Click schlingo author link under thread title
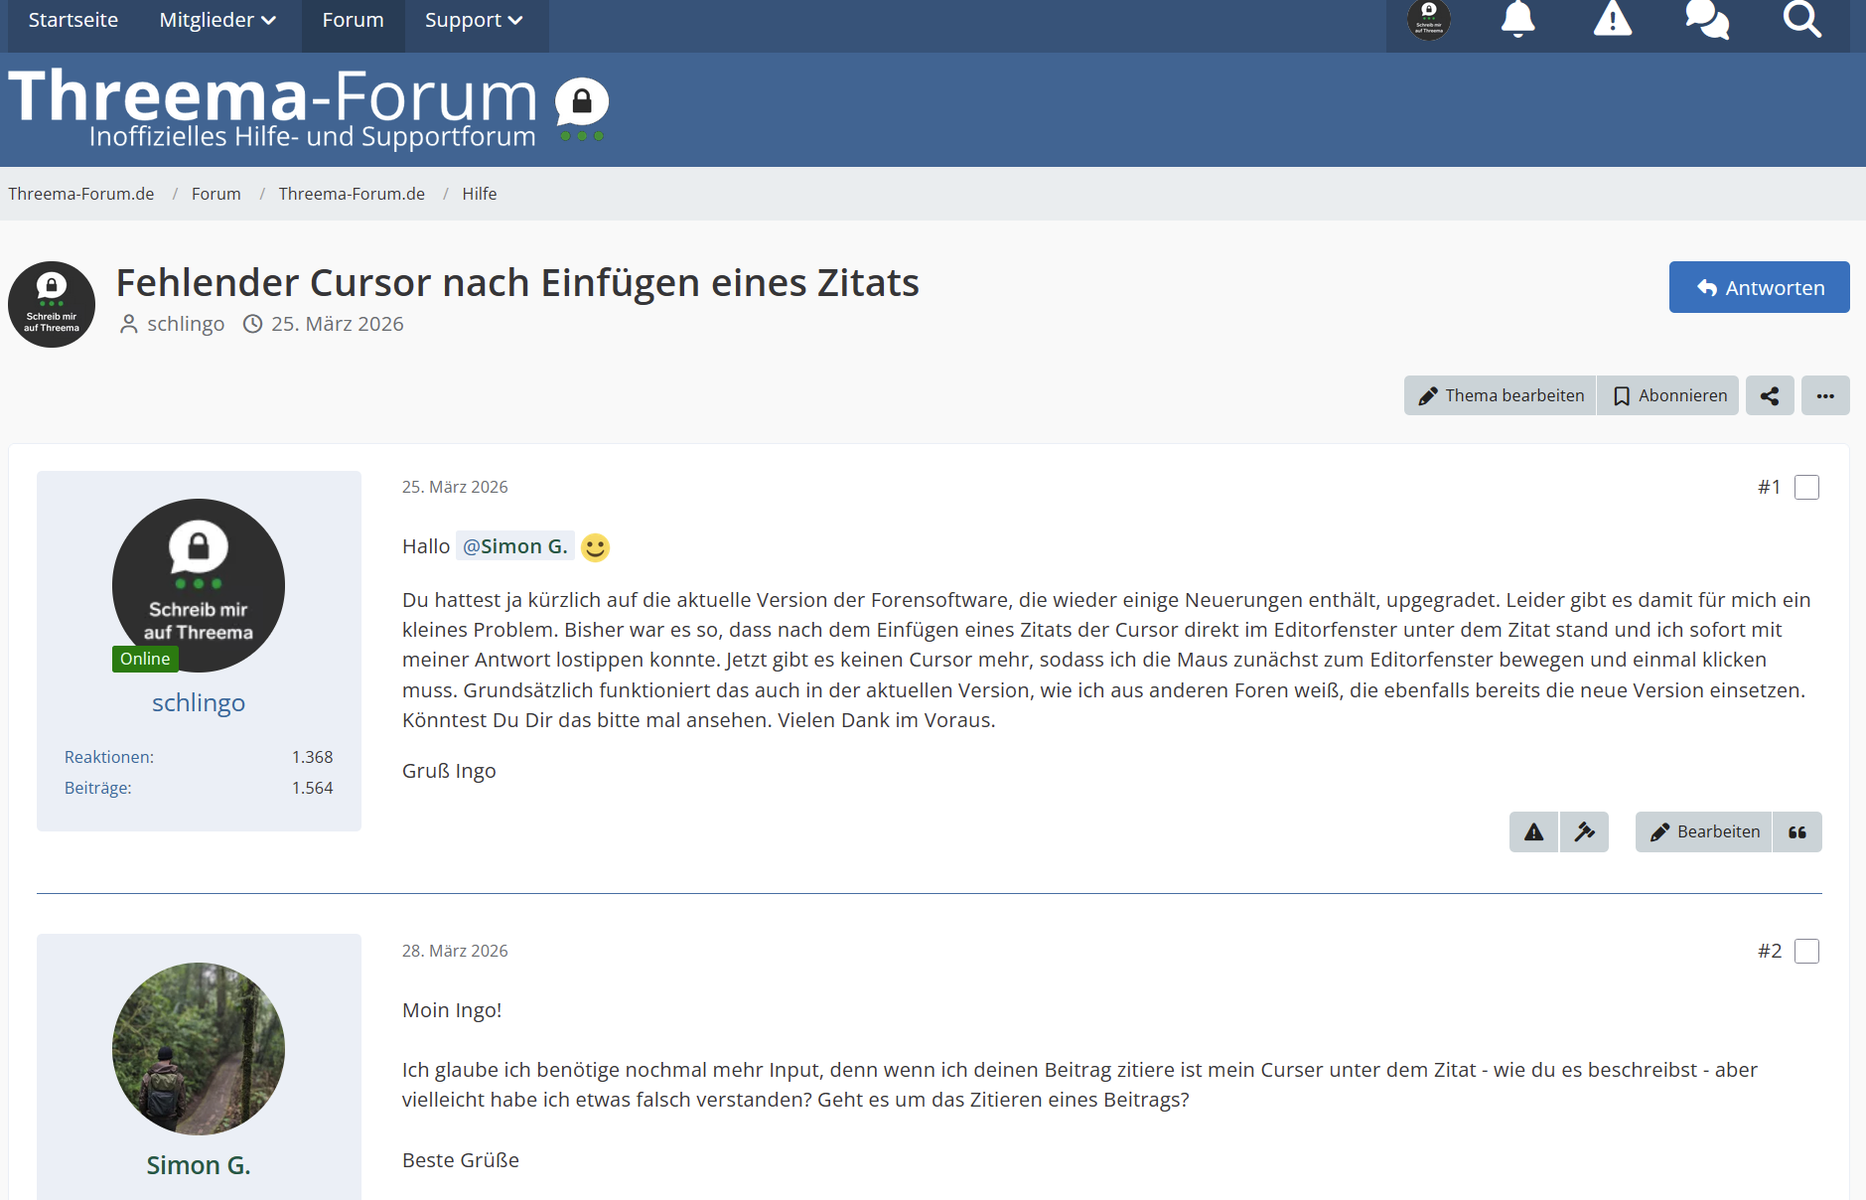Viewport: 1866px width, 1200px height. (186, 324)
